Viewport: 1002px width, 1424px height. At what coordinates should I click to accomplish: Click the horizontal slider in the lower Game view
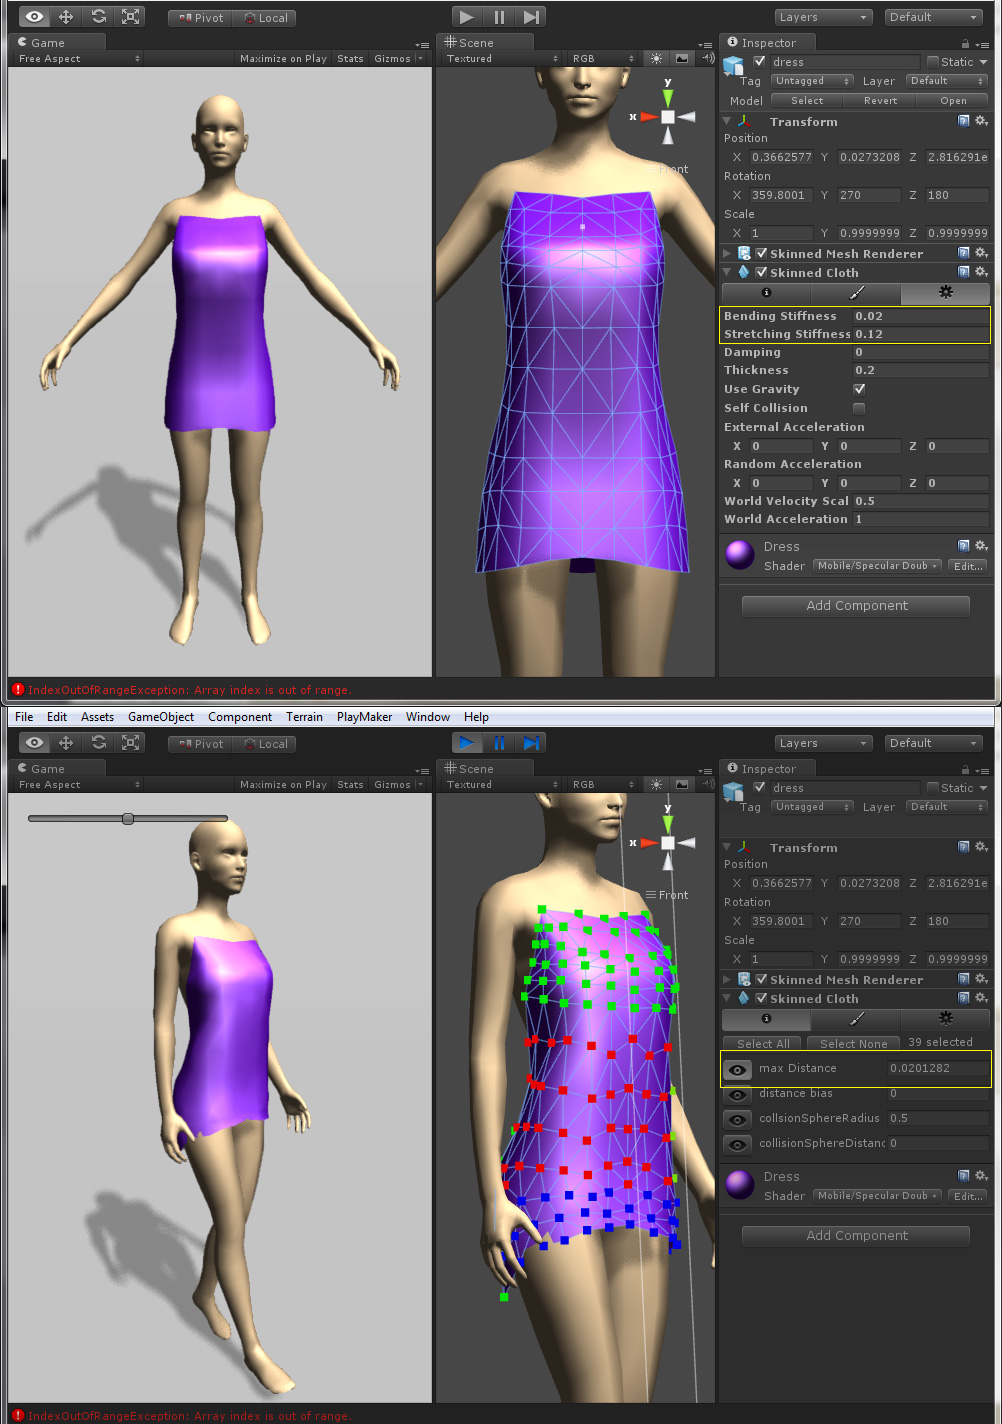(128, 818)
